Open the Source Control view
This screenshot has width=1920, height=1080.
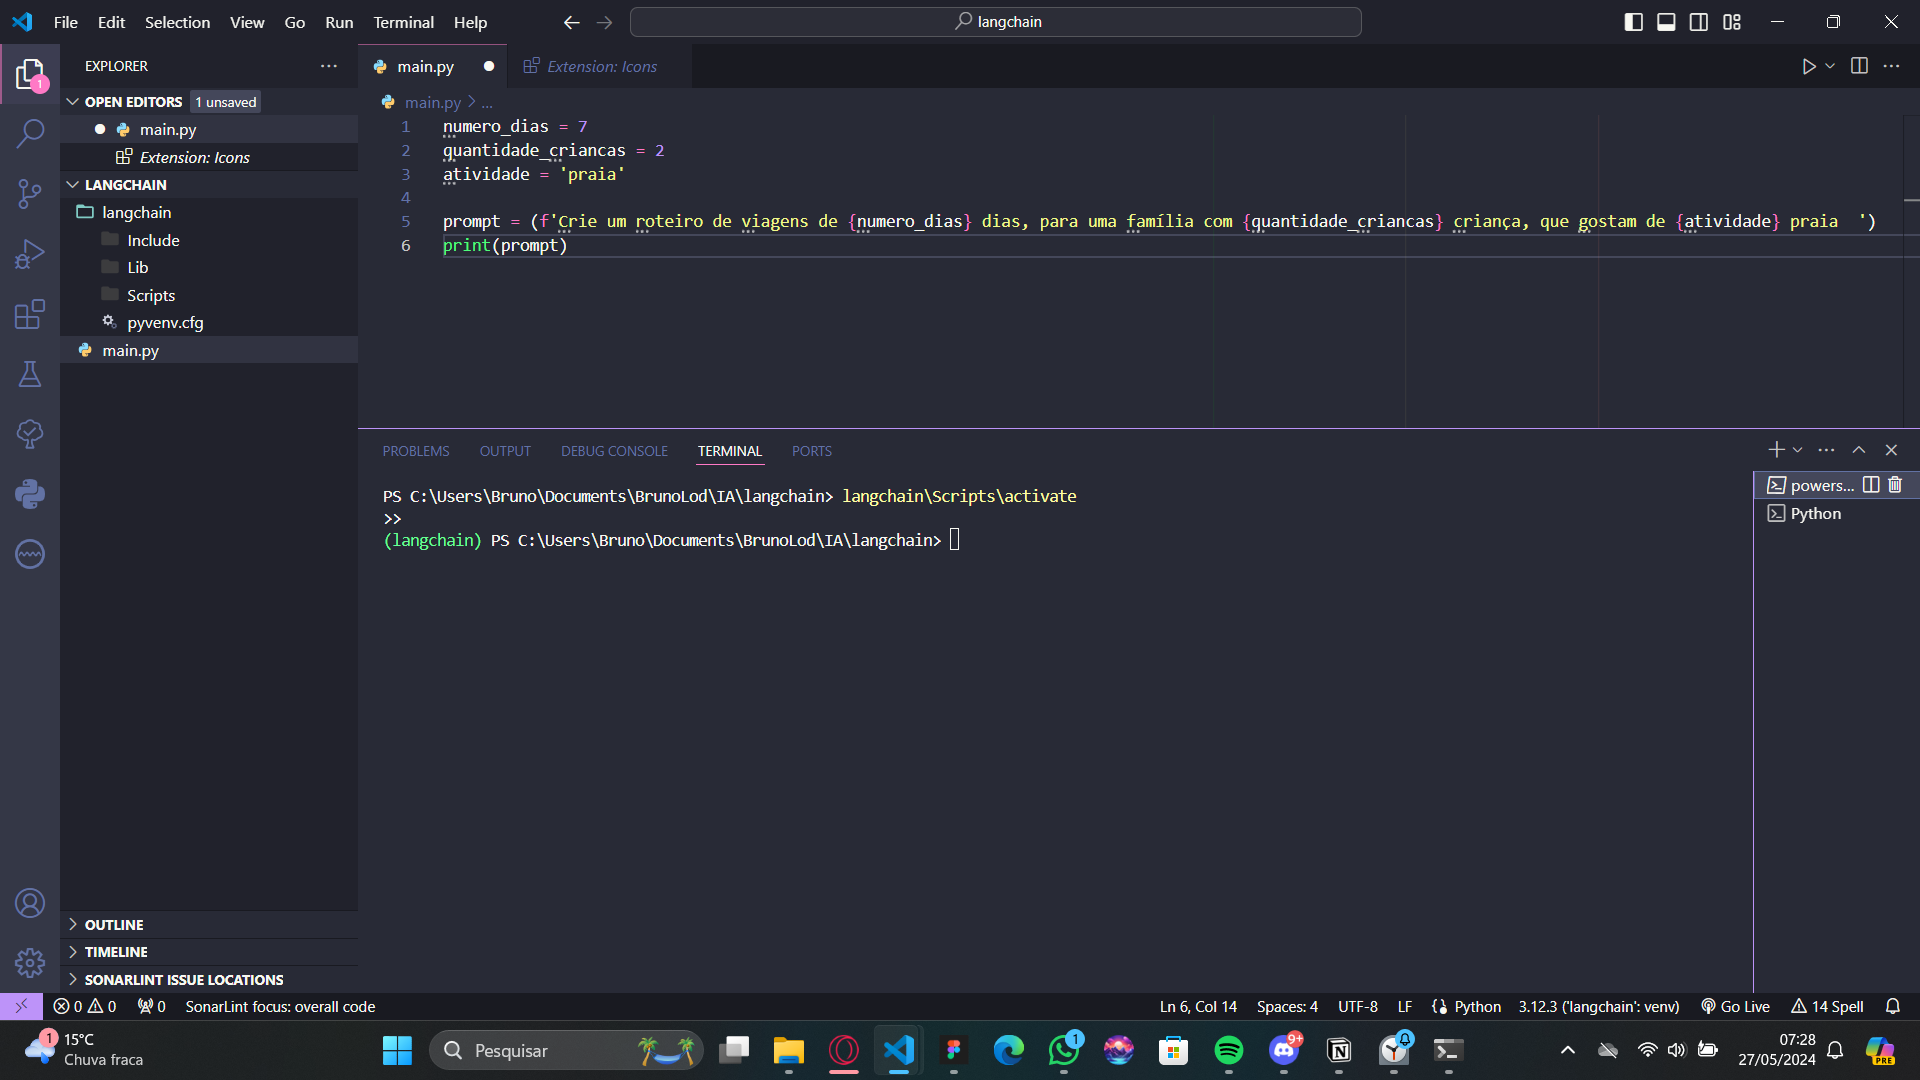pyautogui.click(x=30, y=193)
